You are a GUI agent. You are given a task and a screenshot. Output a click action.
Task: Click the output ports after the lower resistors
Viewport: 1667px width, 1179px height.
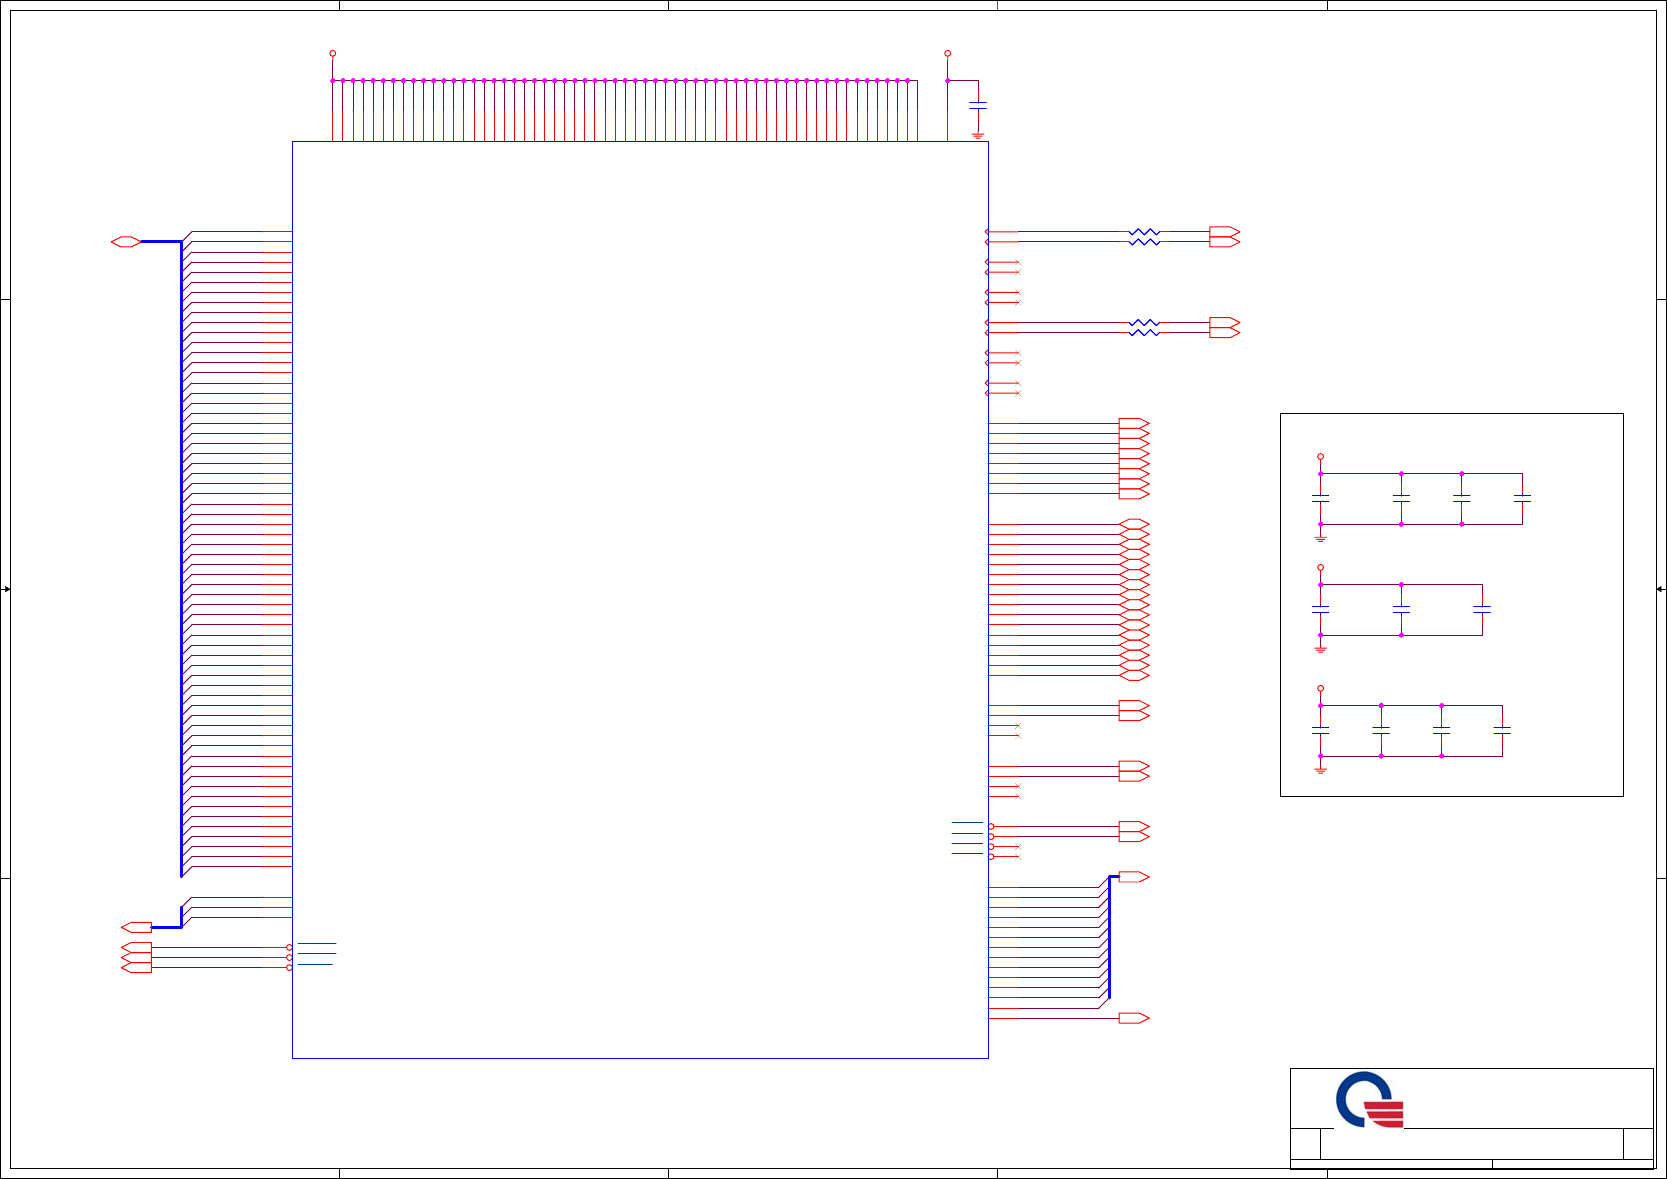1225,327
